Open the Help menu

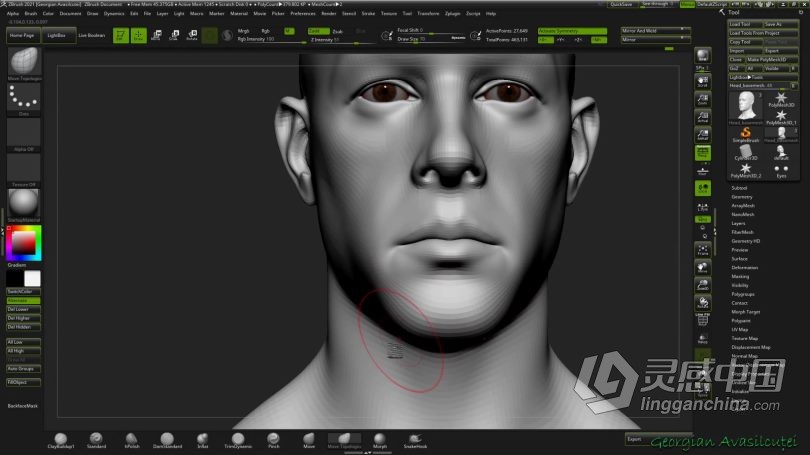491,13
